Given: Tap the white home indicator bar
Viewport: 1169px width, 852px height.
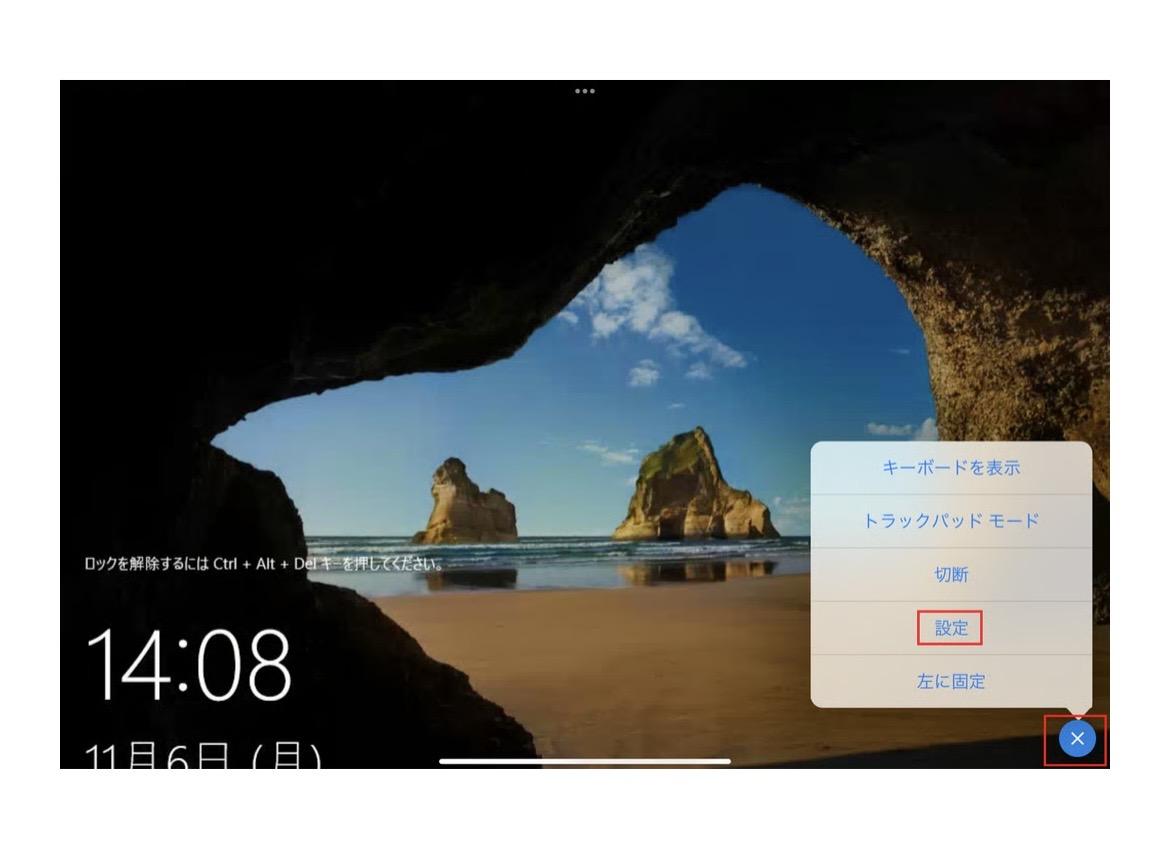Looking at the screenshot, I should click(x=584, y=761).
